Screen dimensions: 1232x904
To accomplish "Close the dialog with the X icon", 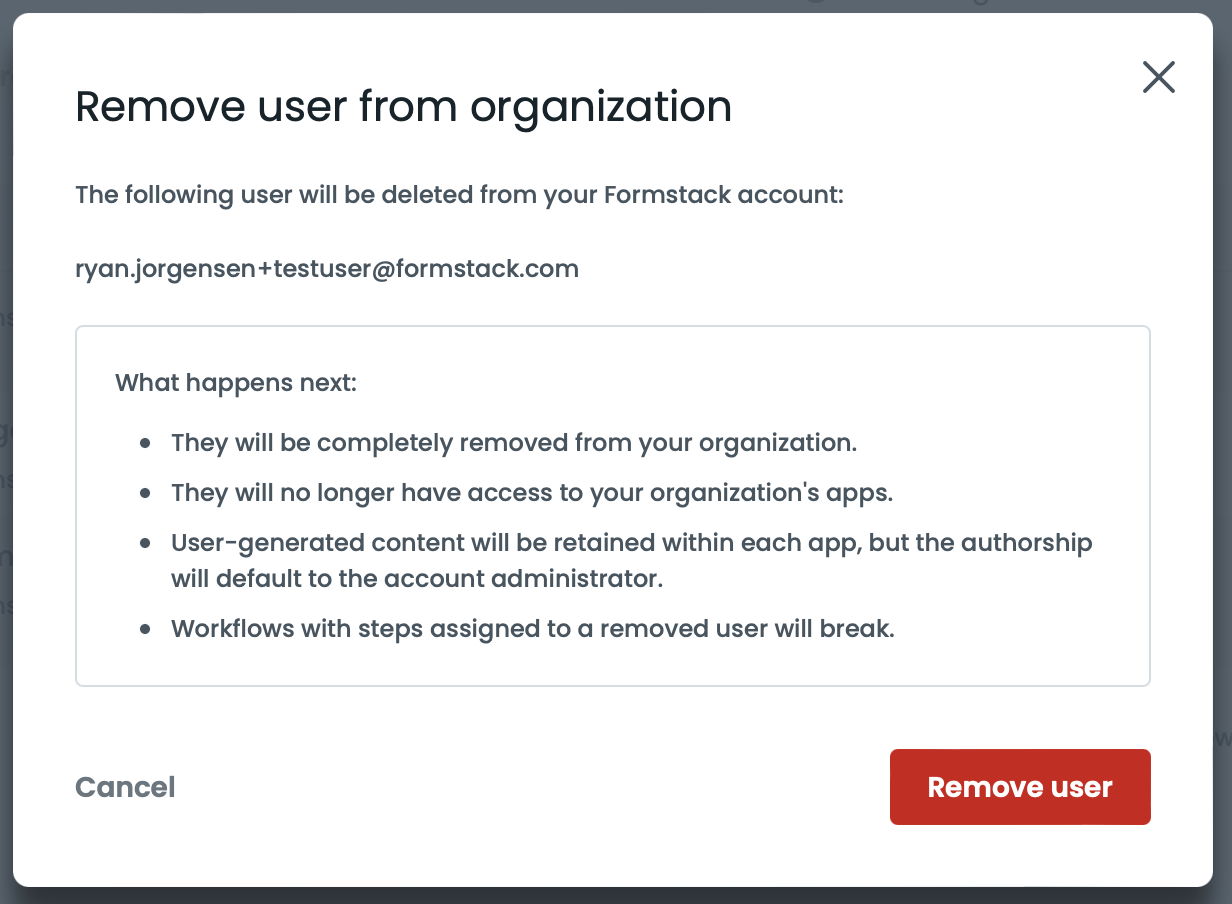I will [1158, 77].
